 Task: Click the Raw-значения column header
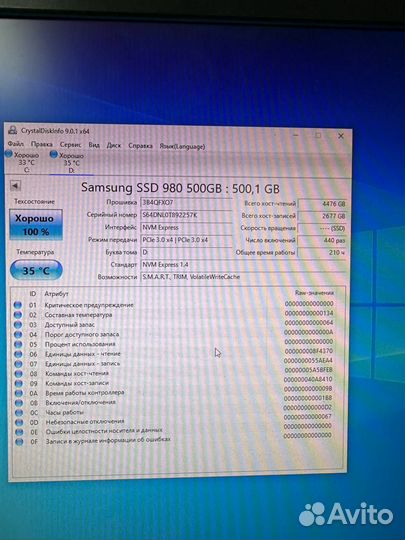tap(314, 293)
